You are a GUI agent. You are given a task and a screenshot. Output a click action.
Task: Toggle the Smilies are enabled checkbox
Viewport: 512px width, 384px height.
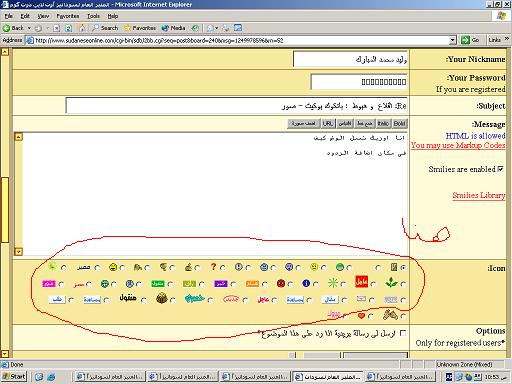[x=501, y=169]
